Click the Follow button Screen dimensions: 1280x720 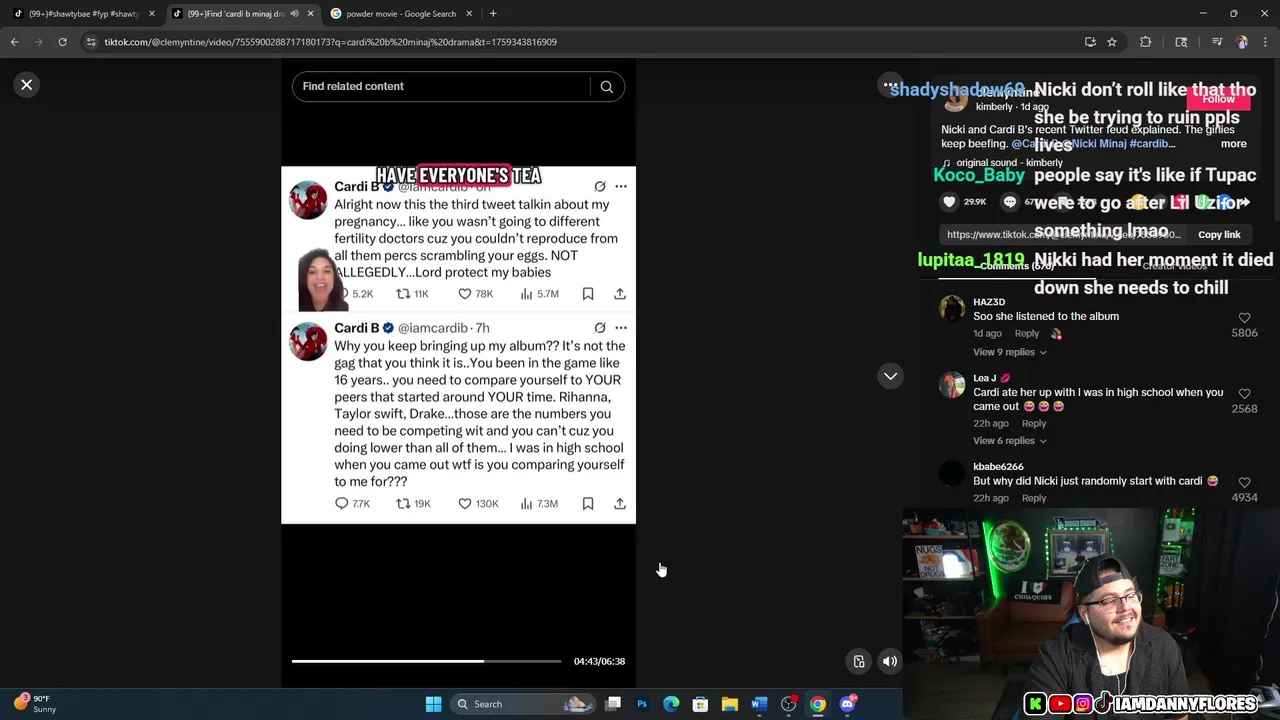click(x=1218, y=99)
